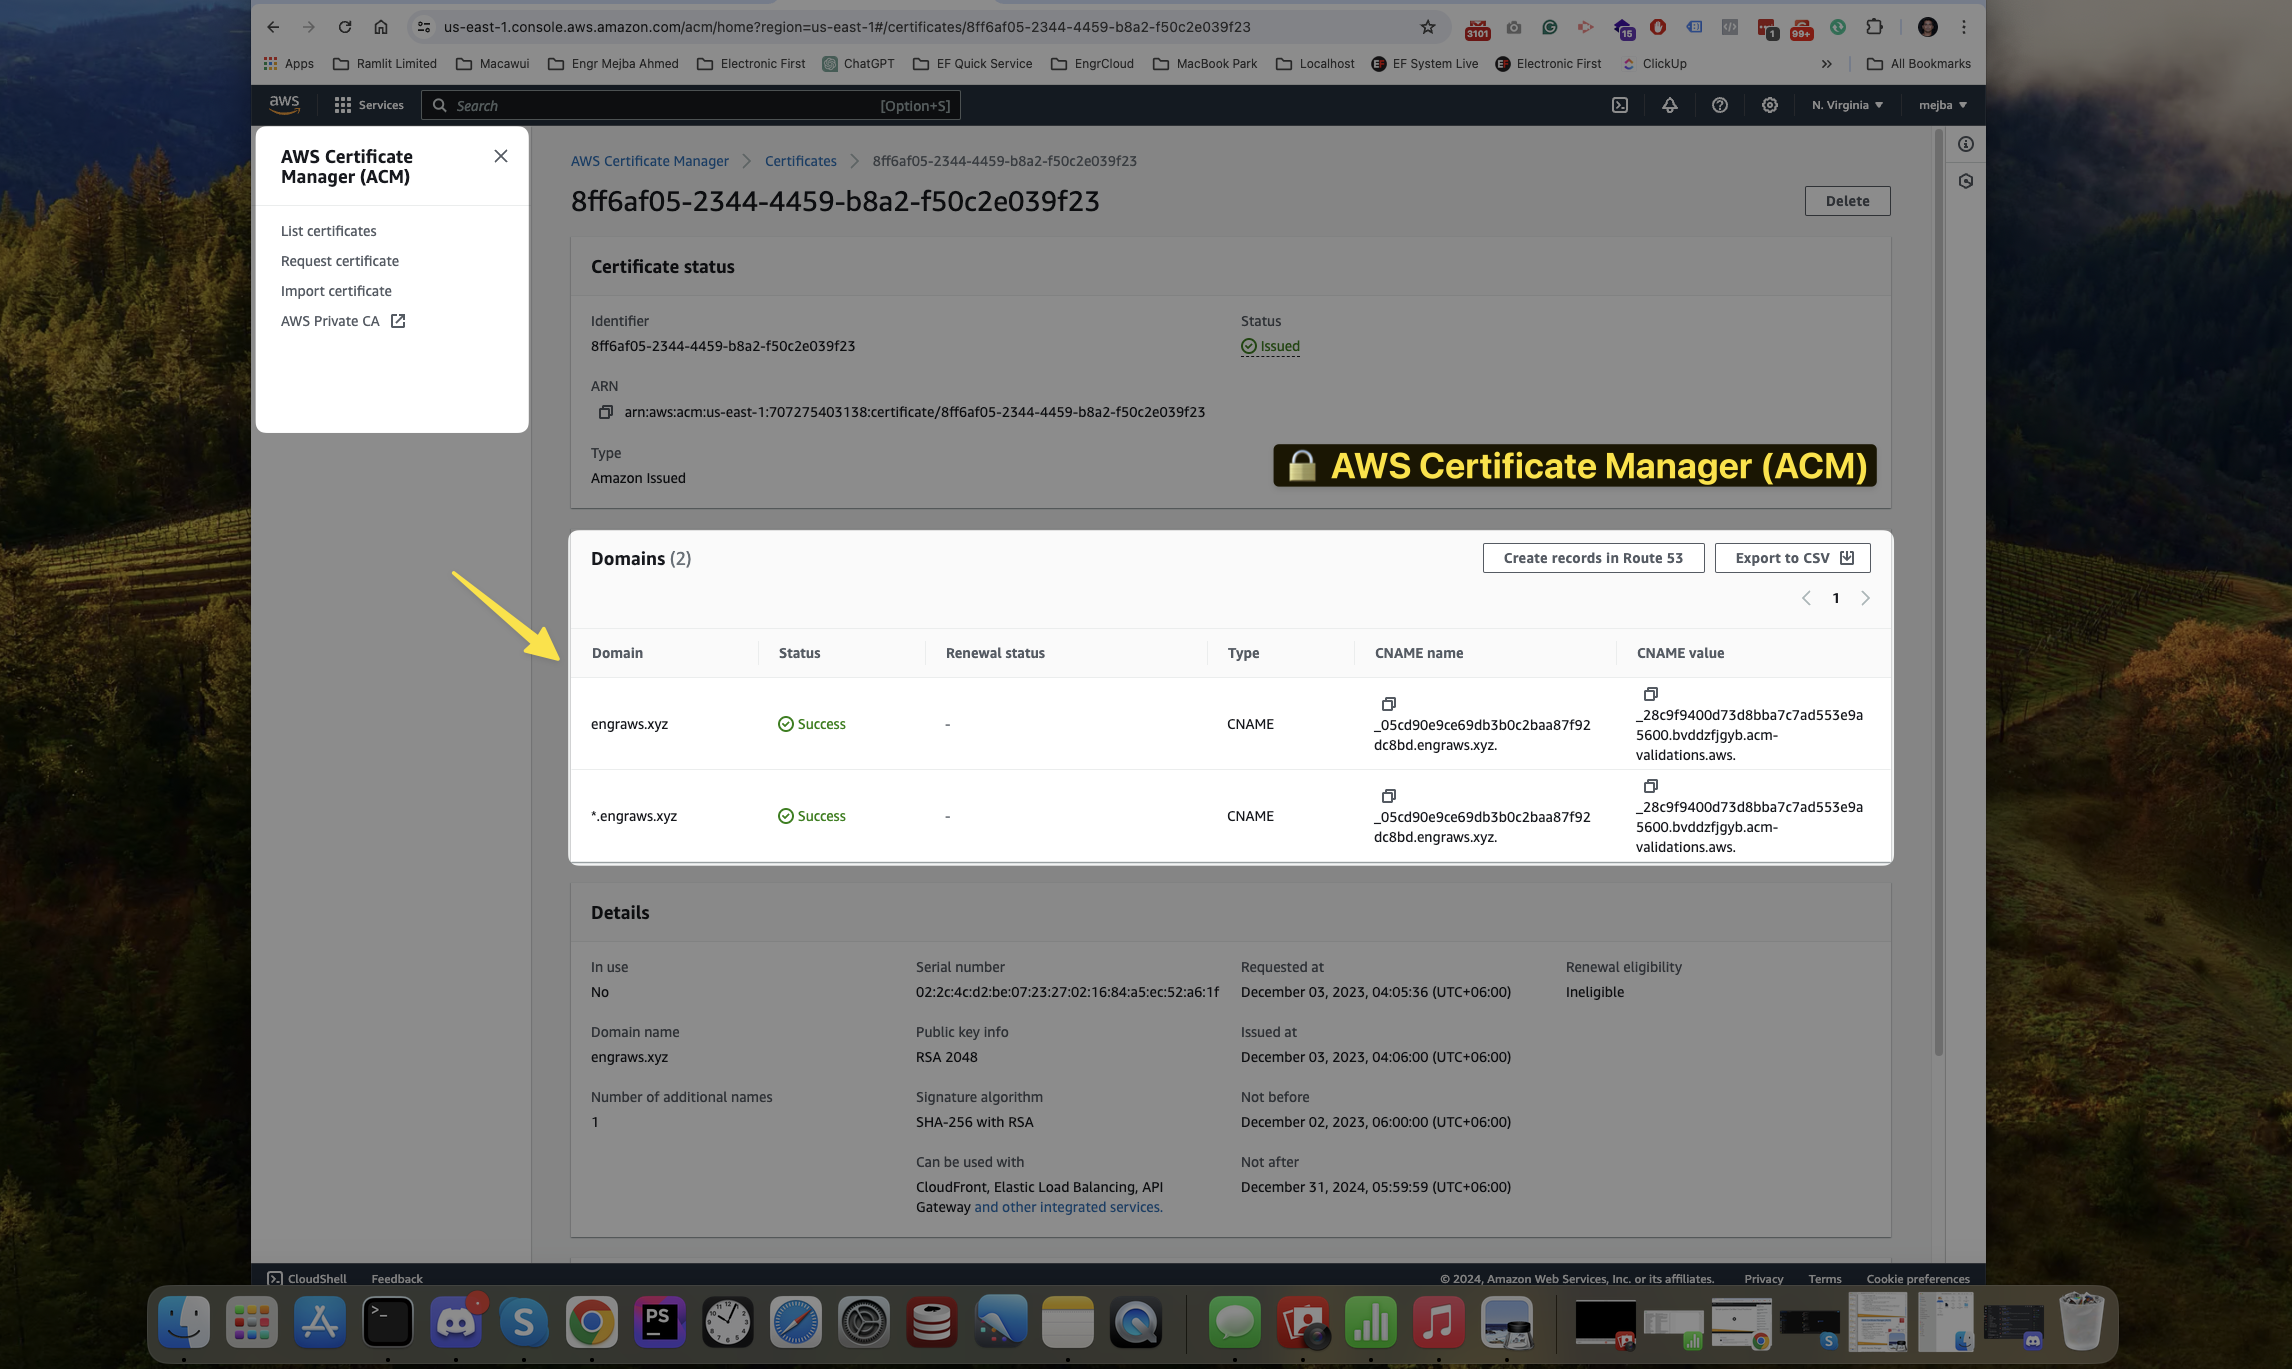2292x1369 pixels.
Task: Open Numbers from the Dock
Action: coord(1371,1322)
